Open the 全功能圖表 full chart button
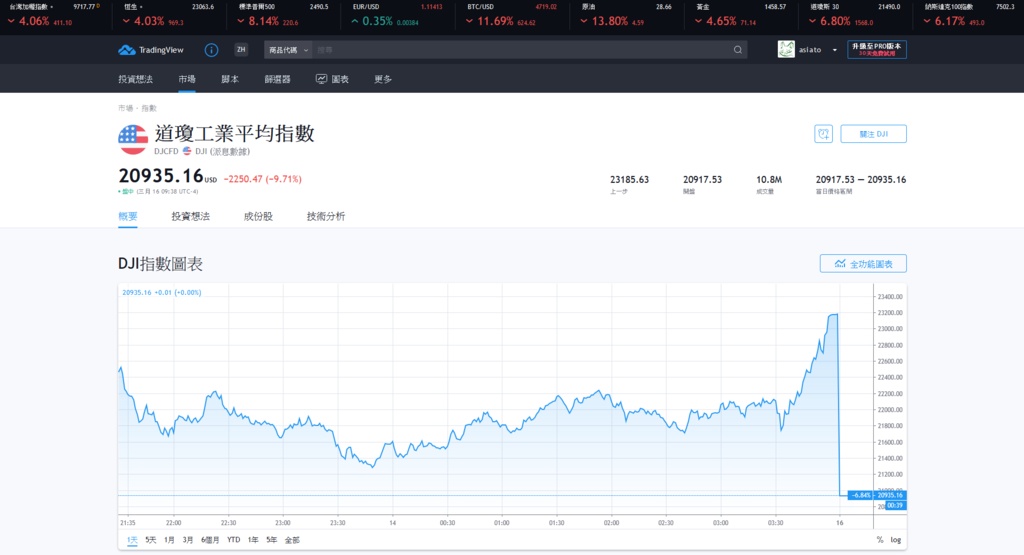 [x=863, y=264]
